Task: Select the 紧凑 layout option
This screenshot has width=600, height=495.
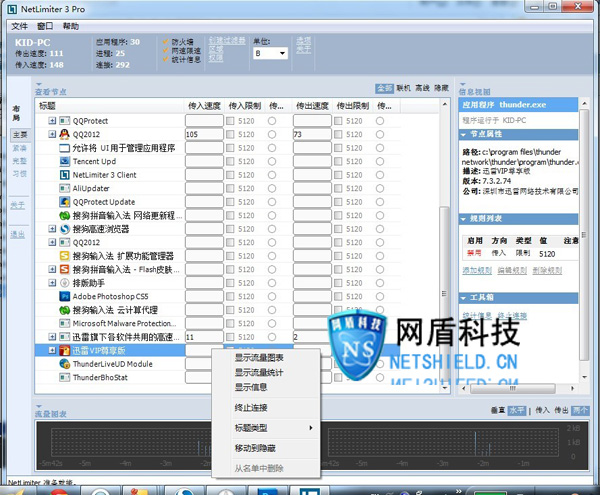Action: tap(20, 148)
